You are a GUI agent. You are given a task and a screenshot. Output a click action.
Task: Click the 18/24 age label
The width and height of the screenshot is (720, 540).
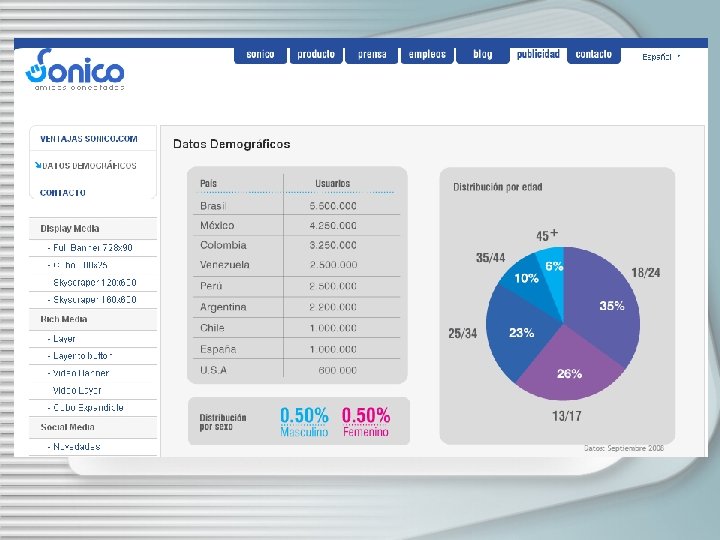pyautogui.click(x=646, y=273)
